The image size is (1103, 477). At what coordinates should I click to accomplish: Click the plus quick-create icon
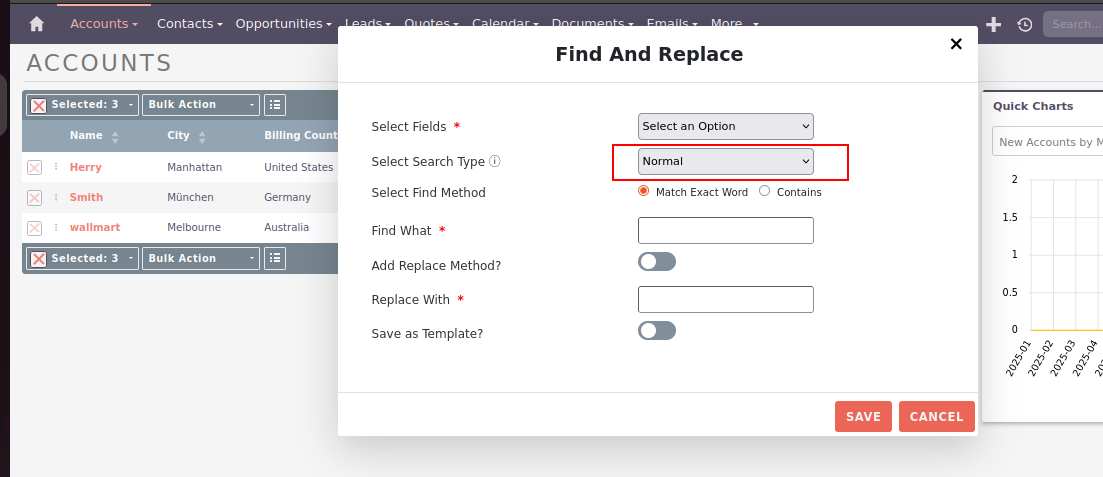tap(993, 24)
